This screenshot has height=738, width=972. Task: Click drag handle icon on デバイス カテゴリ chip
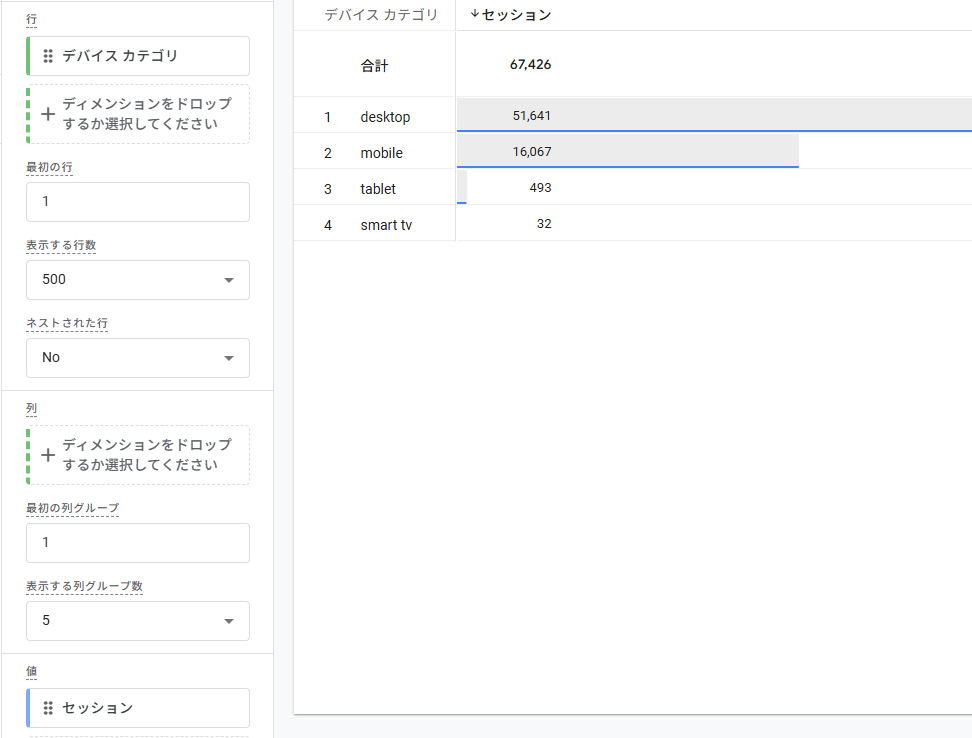[48, 56]
